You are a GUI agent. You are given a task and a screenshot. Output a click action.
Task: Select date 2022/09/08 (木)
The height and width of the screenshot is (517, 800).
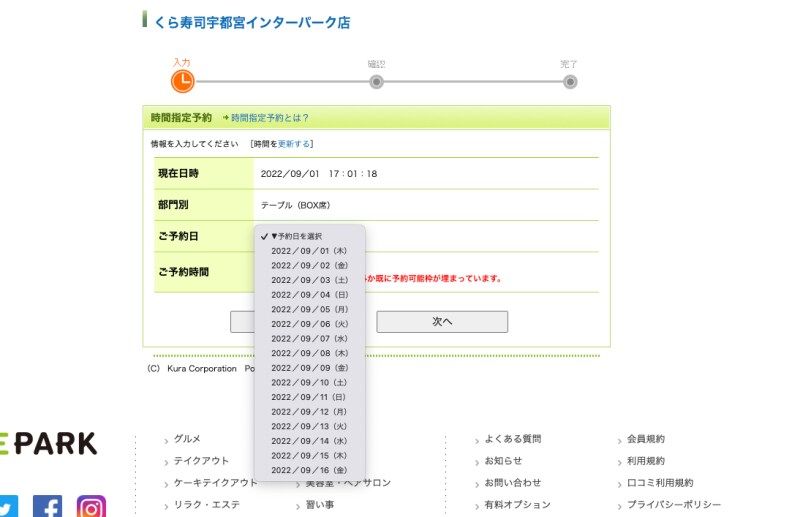[310, 353]
